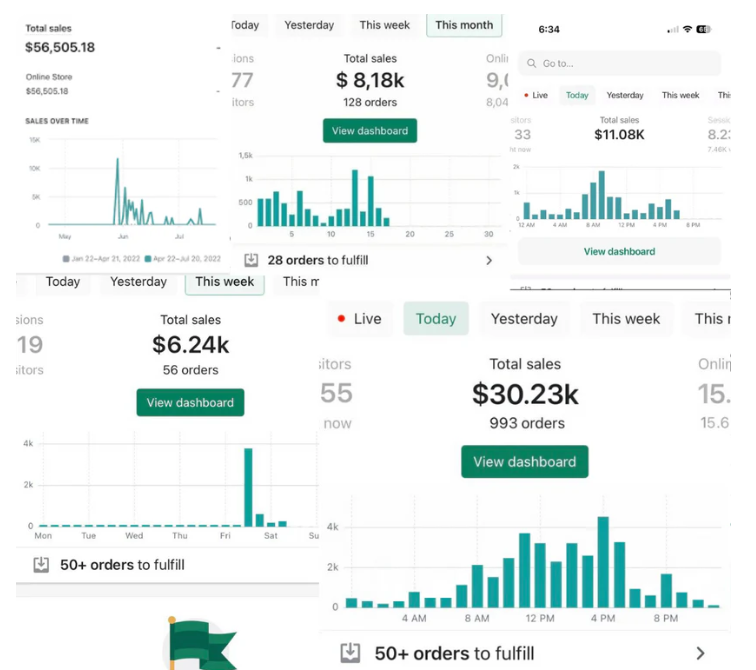
Task: Click the SALES OVER TIME heading
Action: (x=57, y=121)
